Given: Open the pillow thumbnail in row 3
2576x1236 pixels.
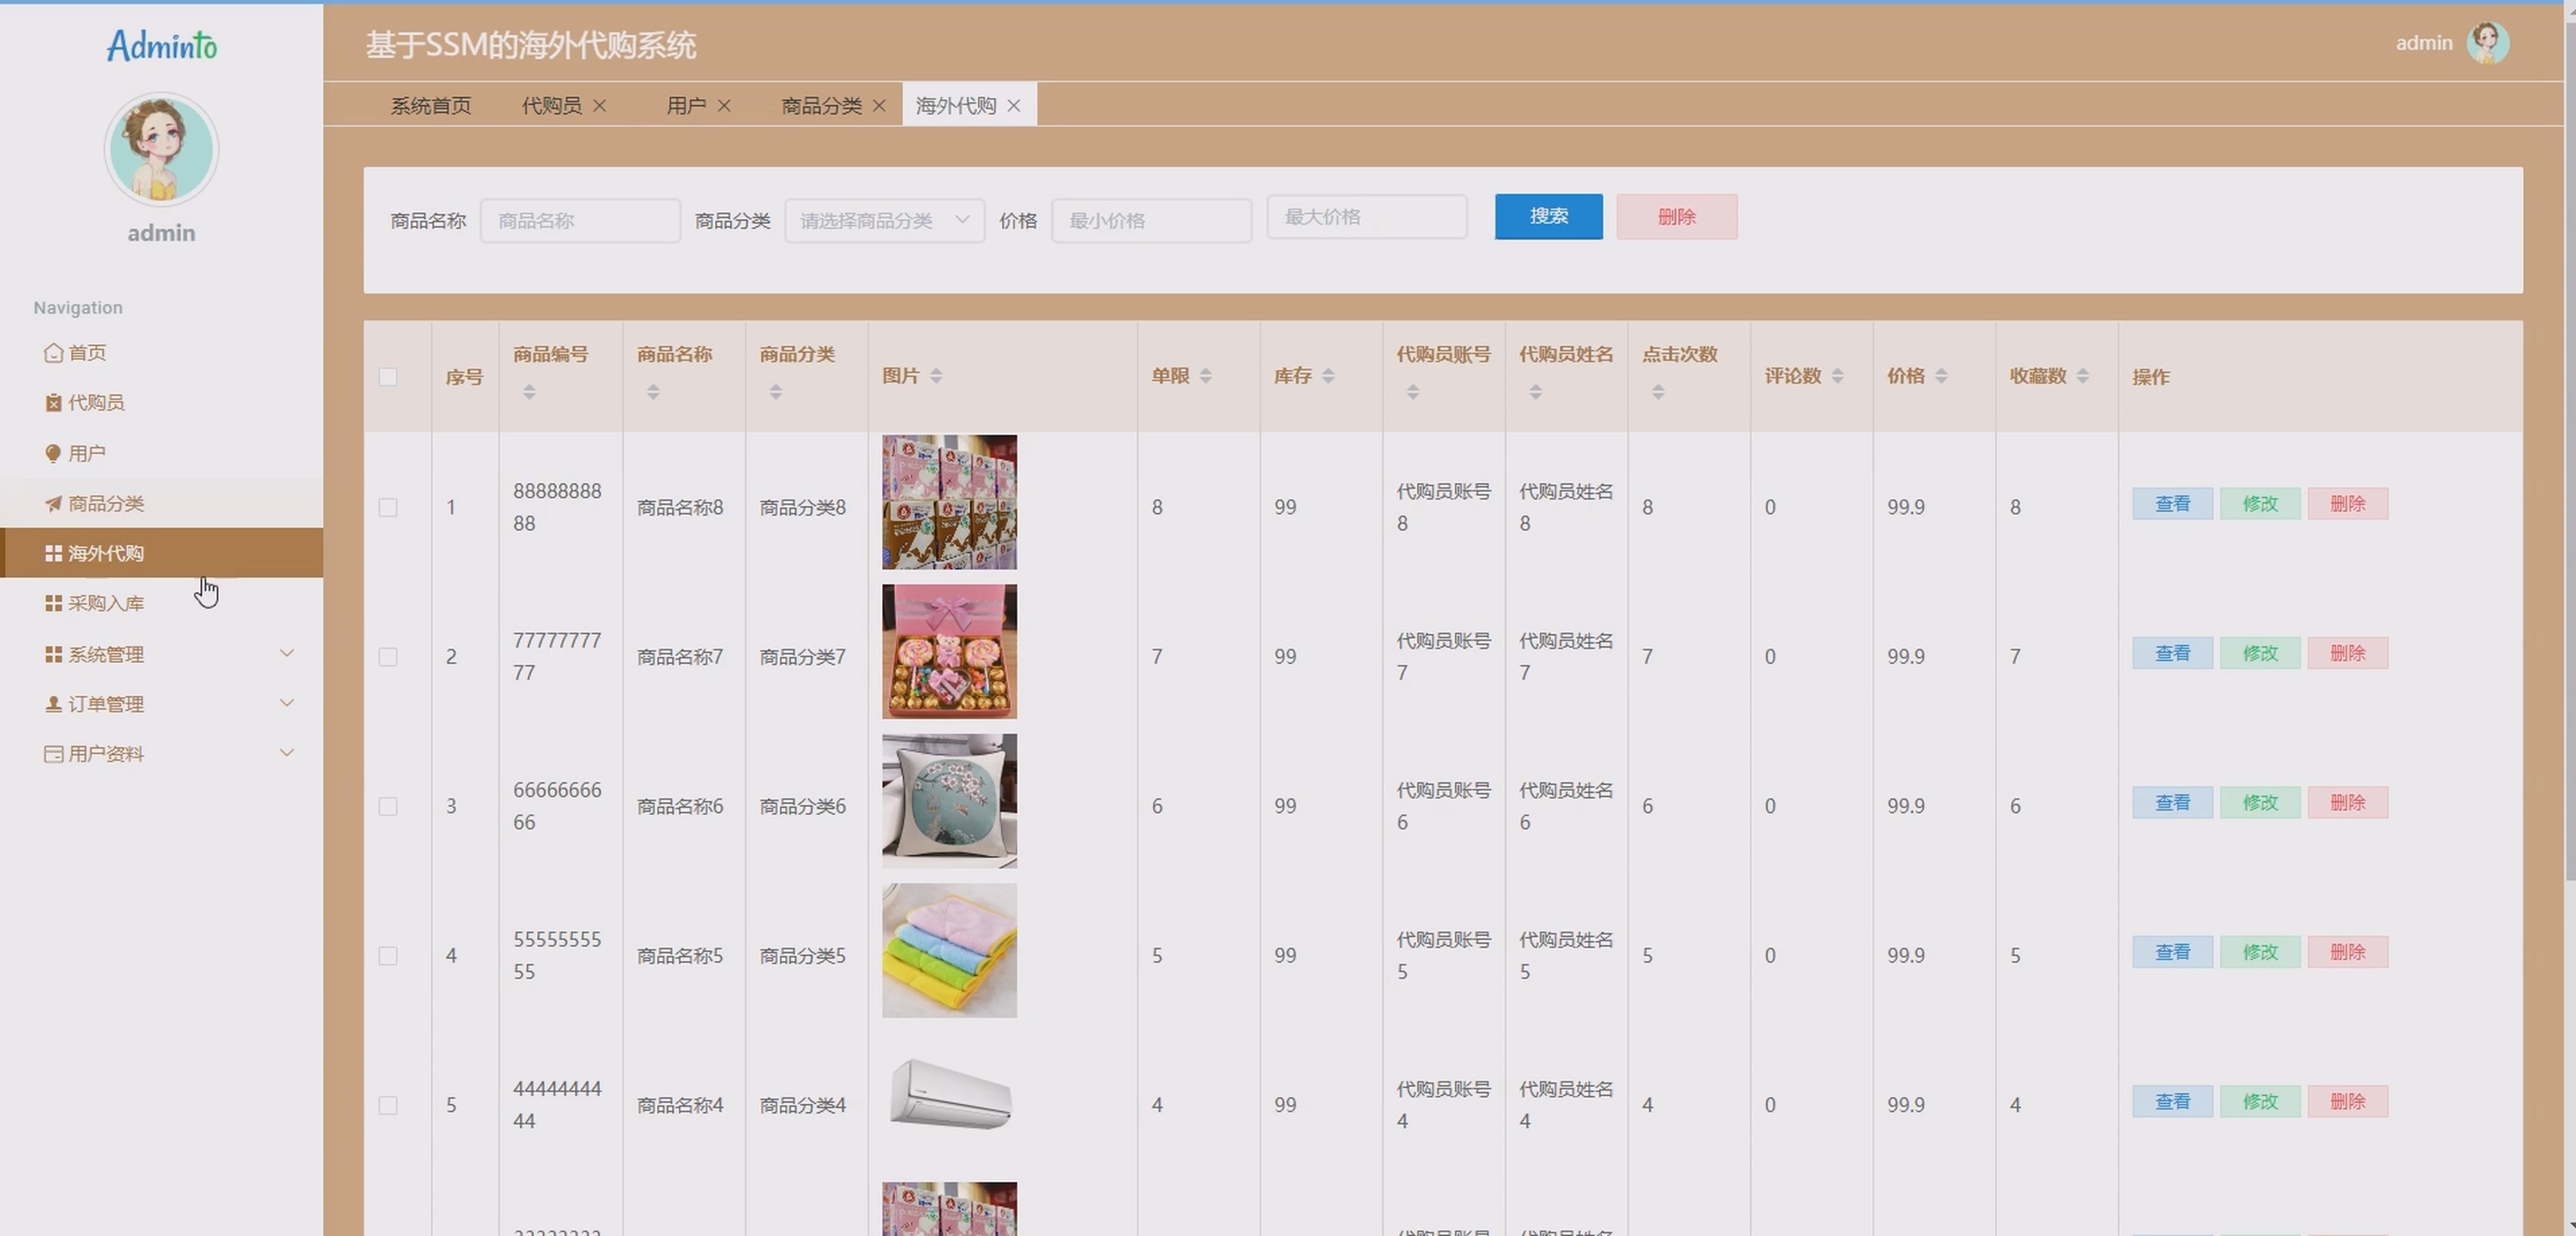Looking at the screenshot, I should 949,801.
